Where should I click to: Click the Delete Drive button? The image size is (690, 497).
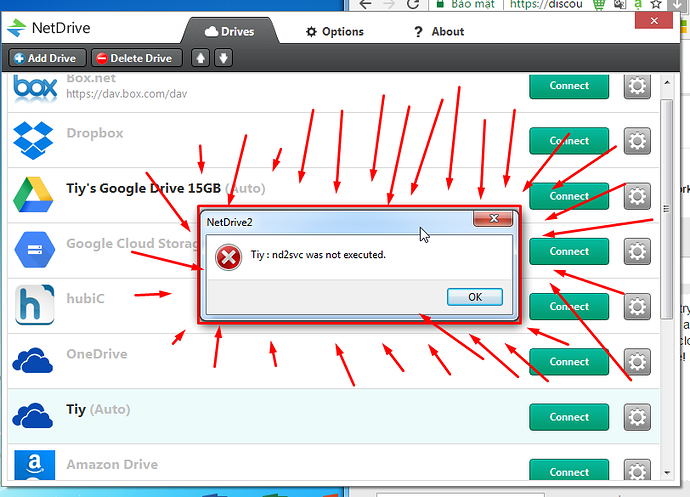tap(137, 58)
